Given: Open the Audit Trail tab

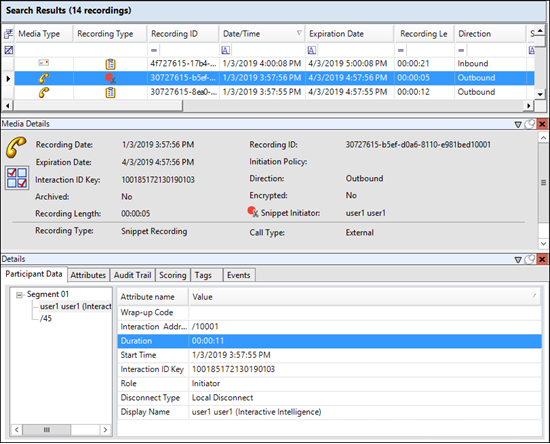Looking at the screenshot, I should [133, 275].
